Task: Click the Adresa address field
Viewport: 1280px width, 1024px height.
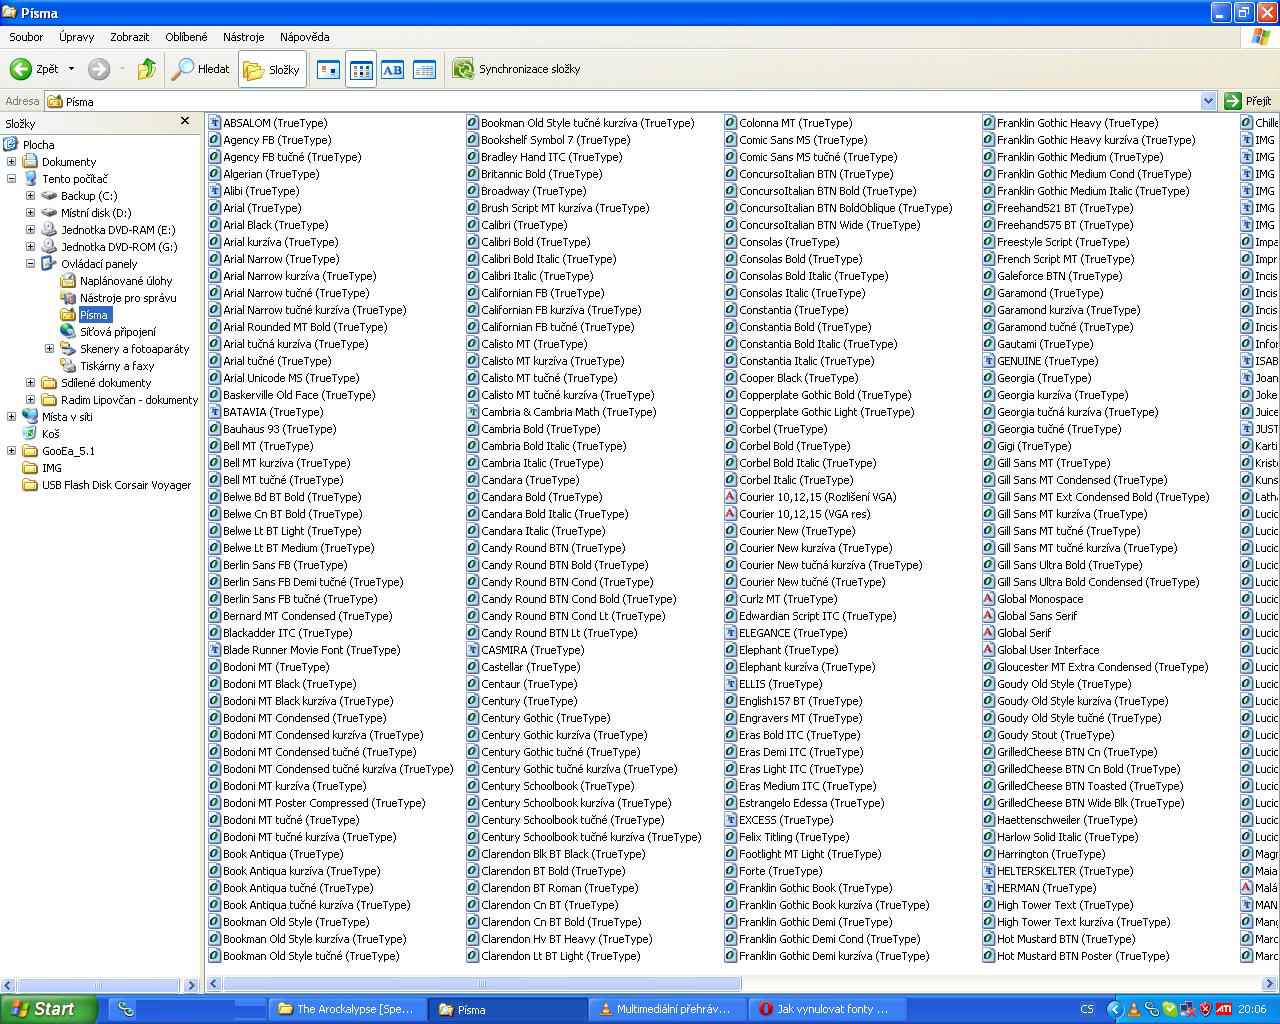Action: tap(630, 101)
